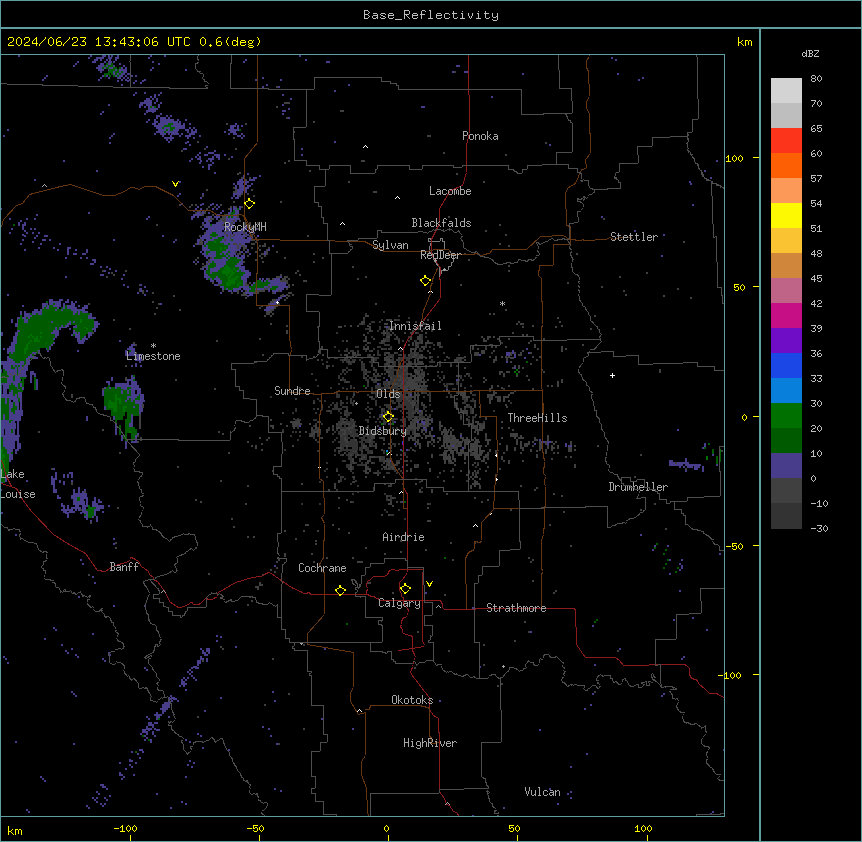Click the Okotoks town label
This screenshot has width=862, height=842.
(412, 700)
